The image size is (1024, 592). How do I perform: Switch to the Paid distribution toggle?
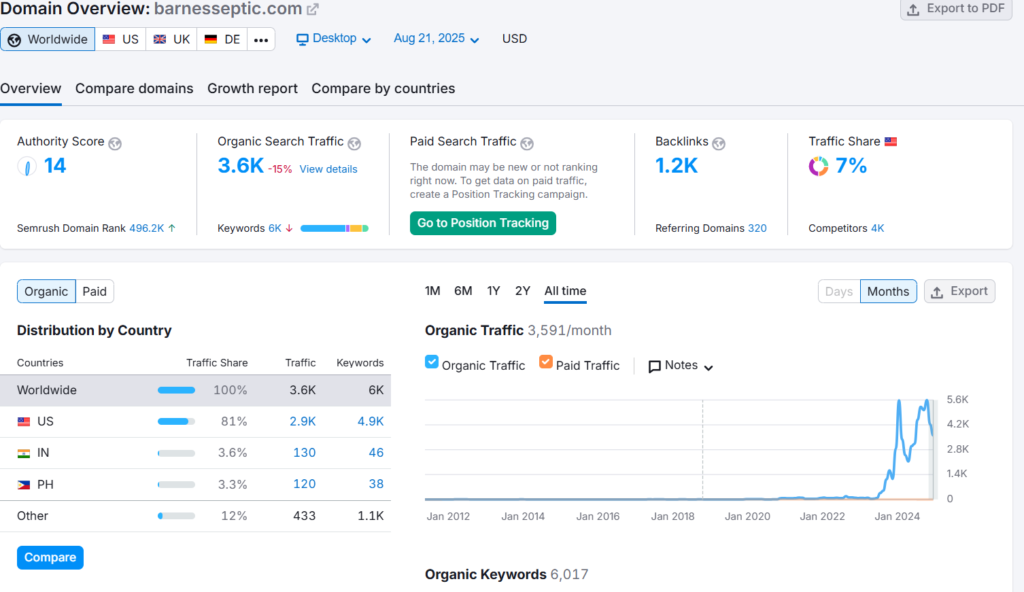click(x=95, y=292)
